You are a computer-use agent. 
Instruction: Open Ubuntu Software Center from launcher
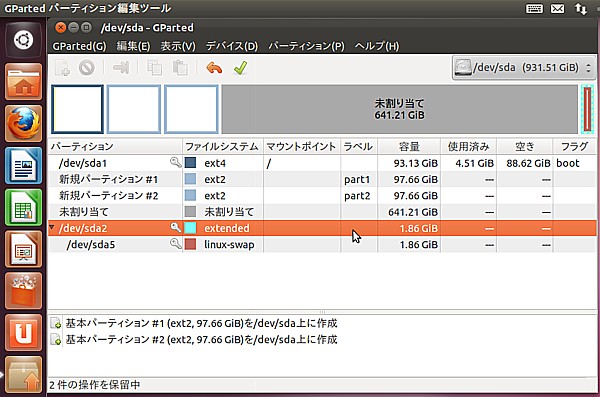pos(23,291)
